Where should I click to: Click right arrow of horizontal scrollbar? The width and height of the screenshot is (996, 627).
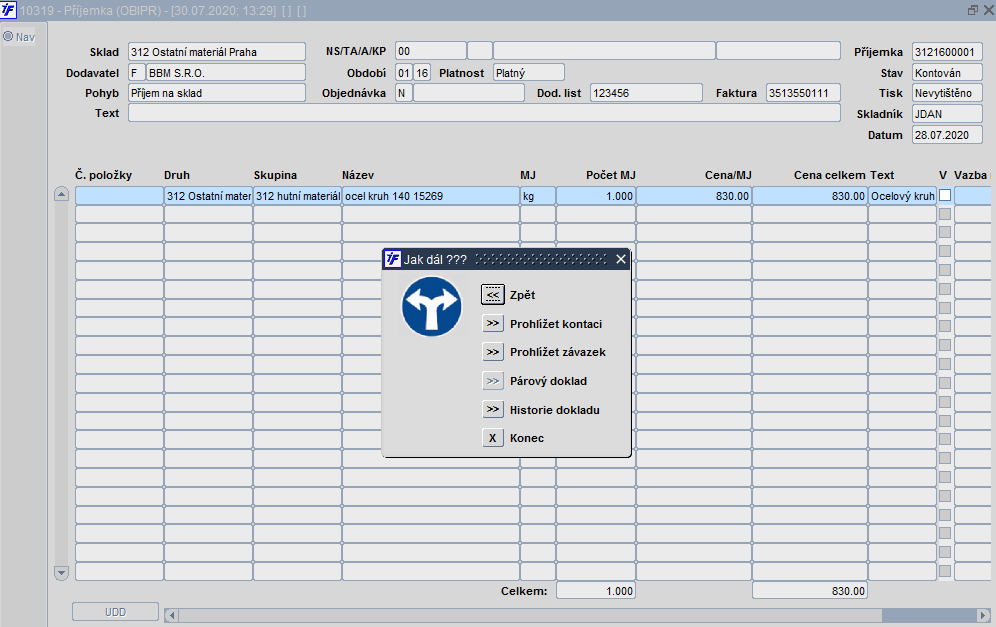[x=983, y=615]
